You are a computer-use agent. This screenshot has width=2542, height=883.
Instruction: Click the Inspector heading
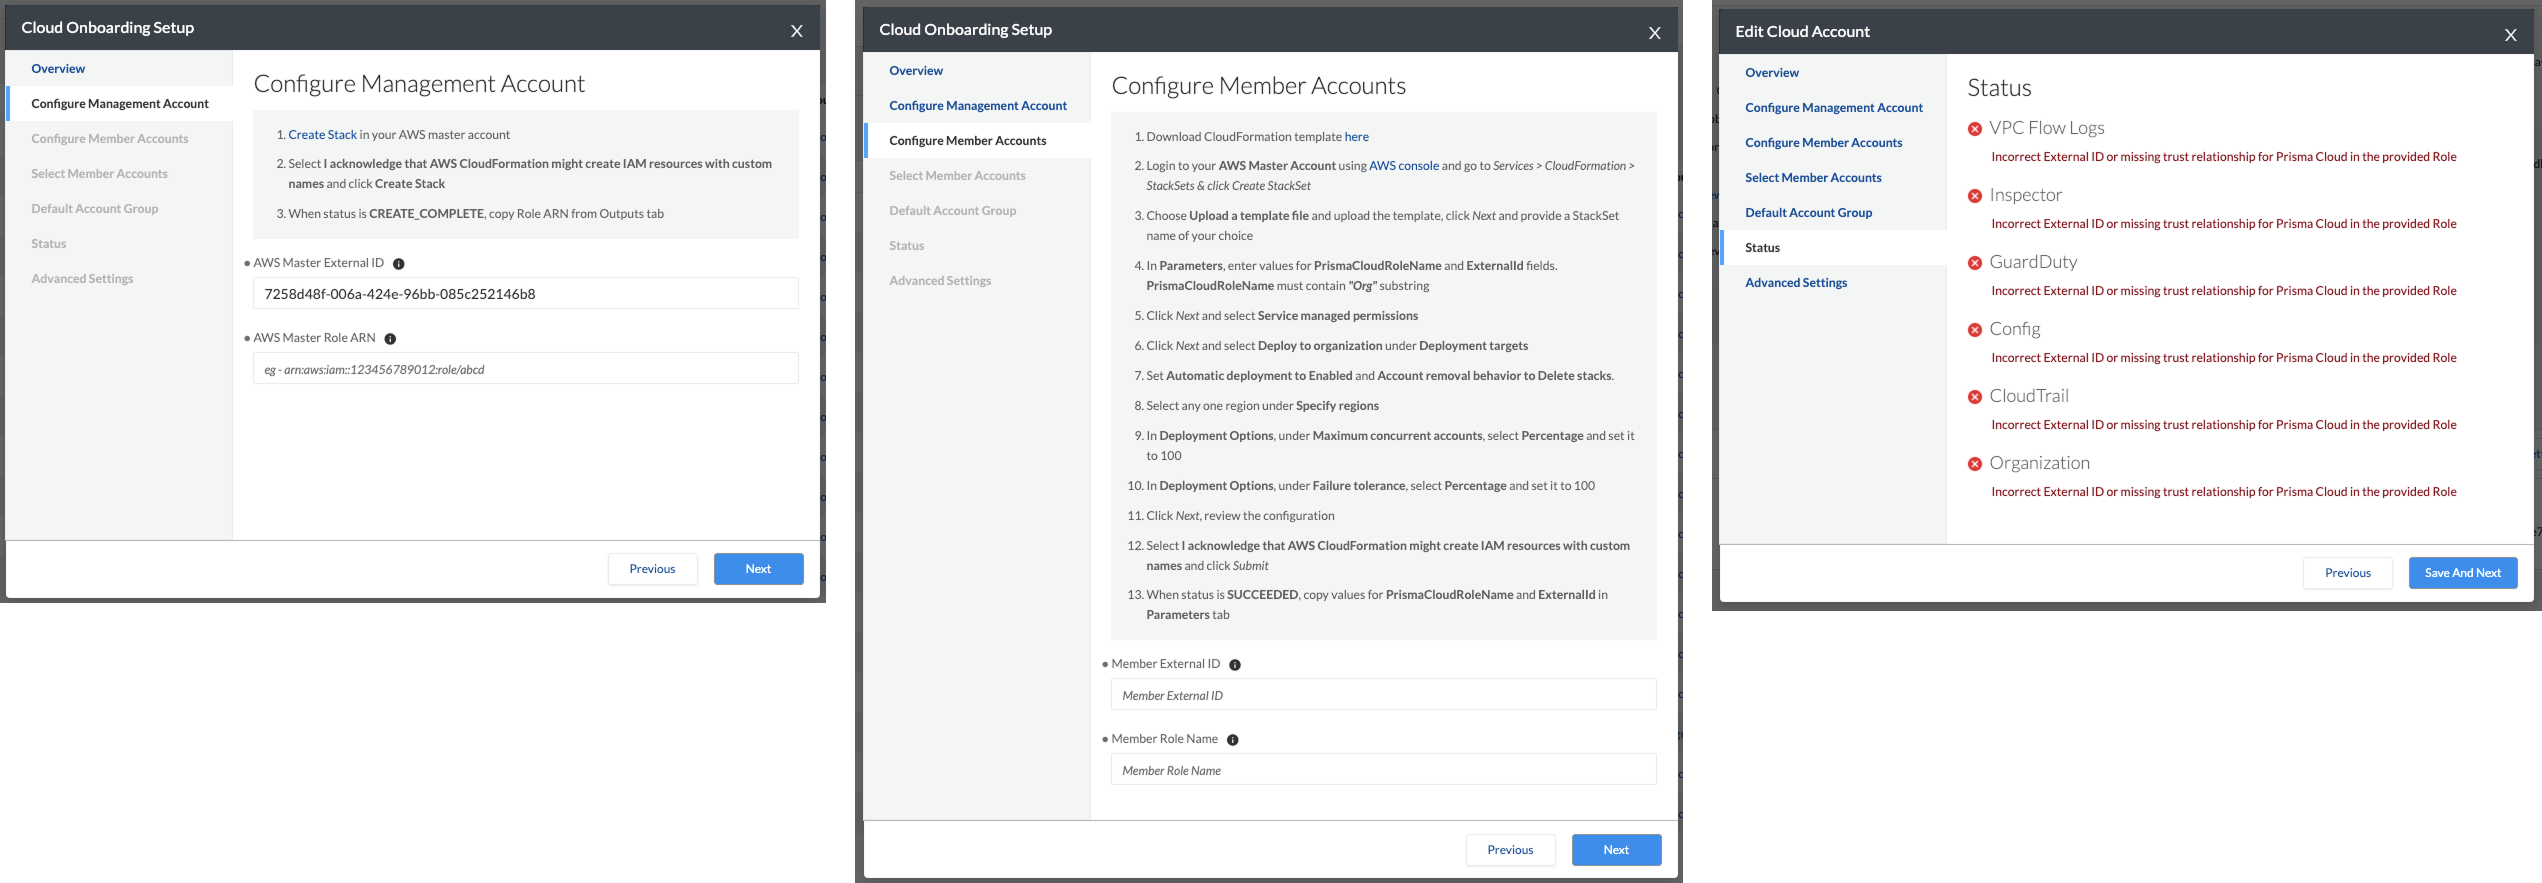[2025, 195]
